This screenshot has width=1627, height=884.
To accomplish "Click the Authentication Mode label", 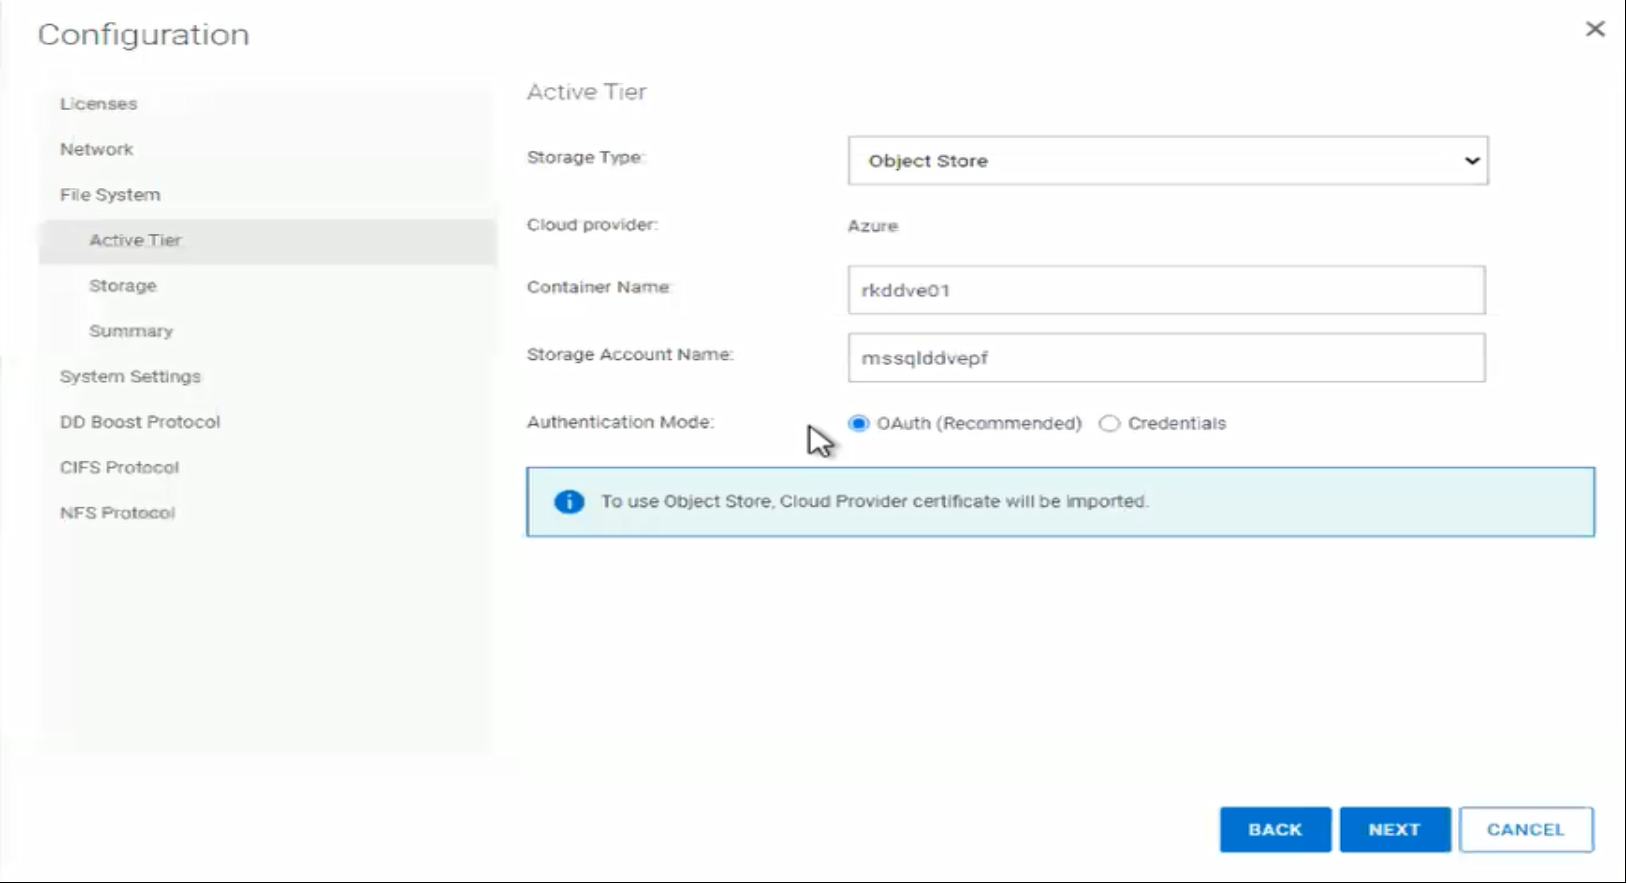I will (621, 422).
